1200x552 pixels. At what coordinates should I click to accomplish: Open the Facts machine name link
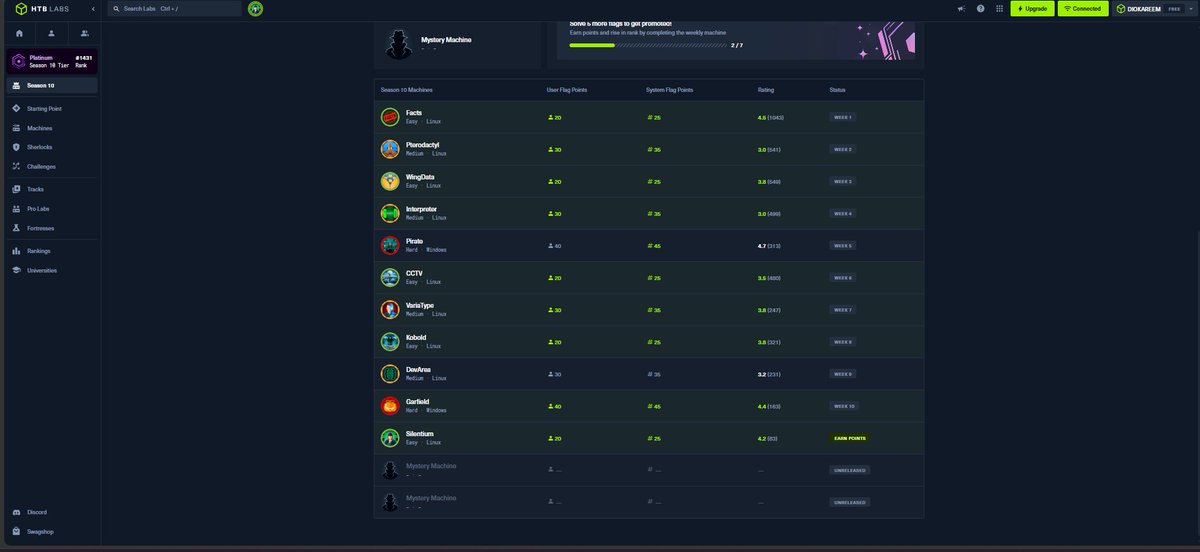414,113
